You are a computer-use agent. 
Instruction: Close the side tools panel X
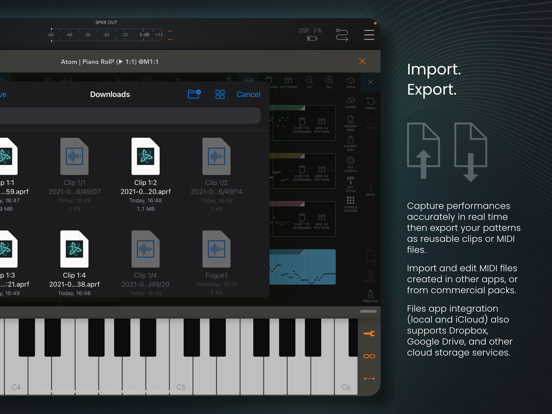pyautogui.click(x=370, y=82)
